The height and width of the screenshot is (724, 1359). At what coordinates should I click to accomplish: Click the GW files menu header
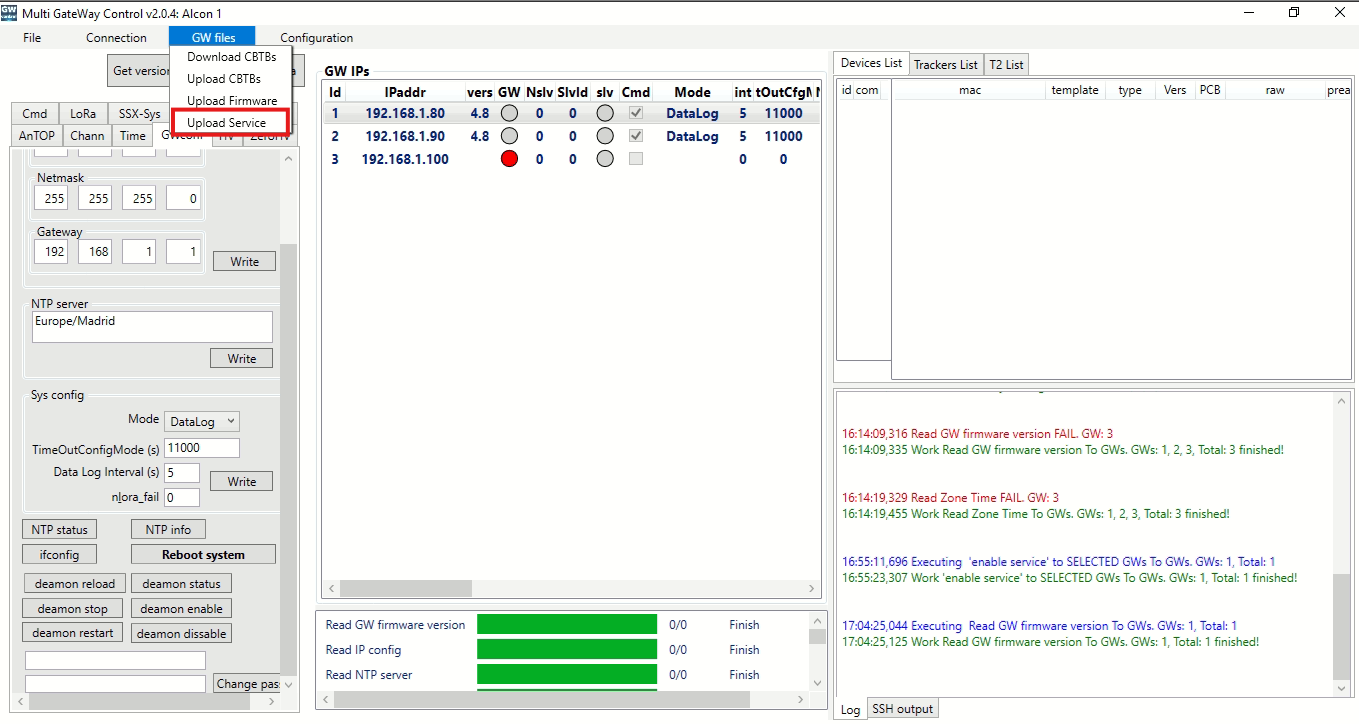click(x=213, y=38)
